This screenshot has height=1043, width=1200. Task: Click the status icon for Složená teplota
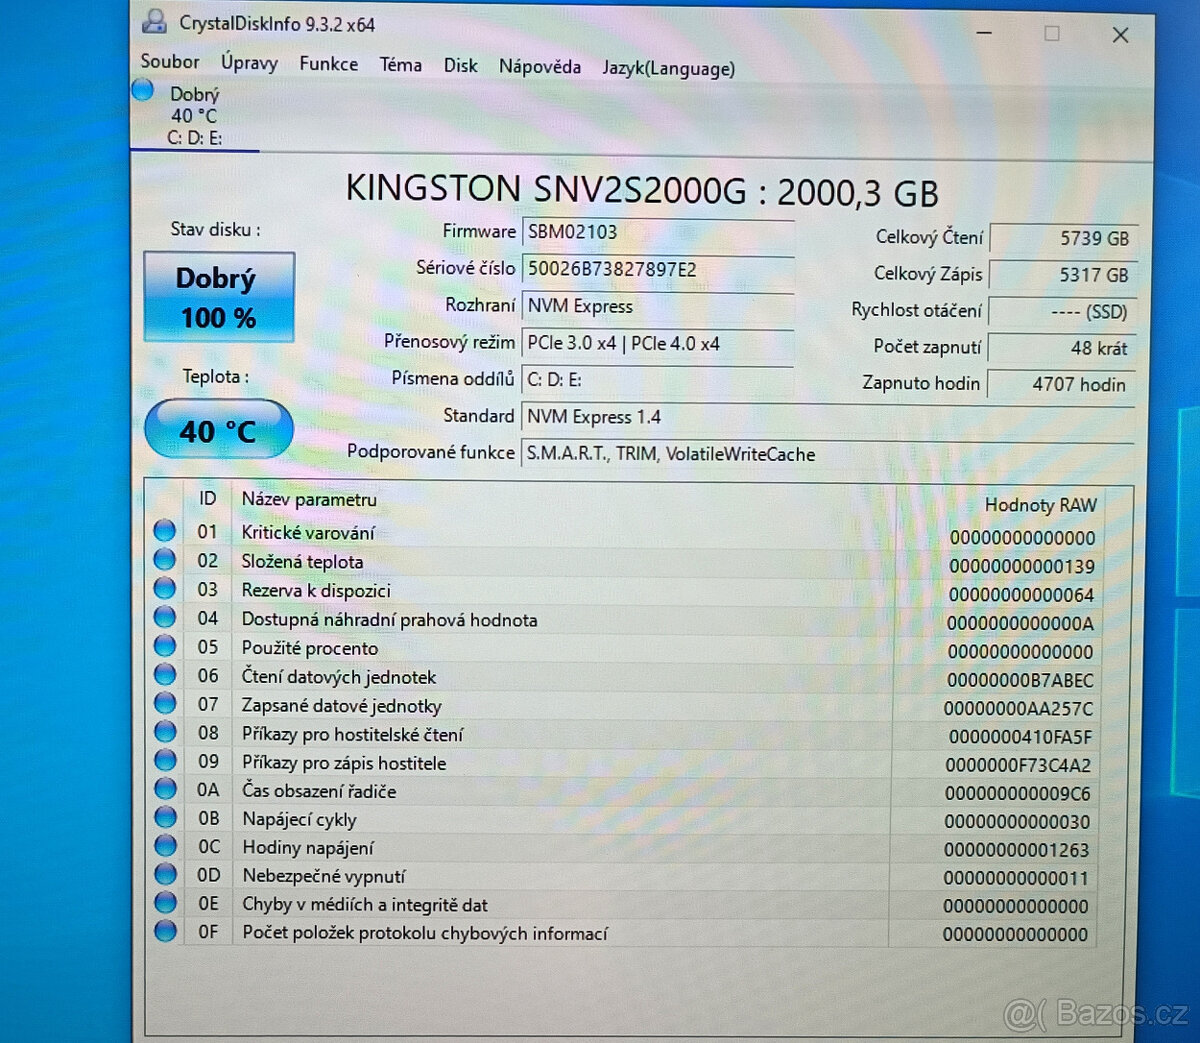[165, 559]
